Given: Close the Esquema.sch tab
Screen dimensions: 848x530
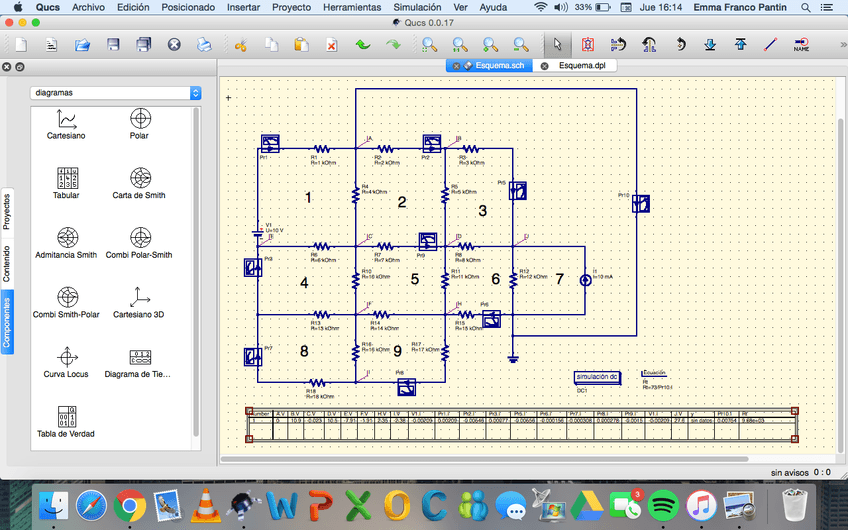Looking at the screenshot, I should [455, 66].
